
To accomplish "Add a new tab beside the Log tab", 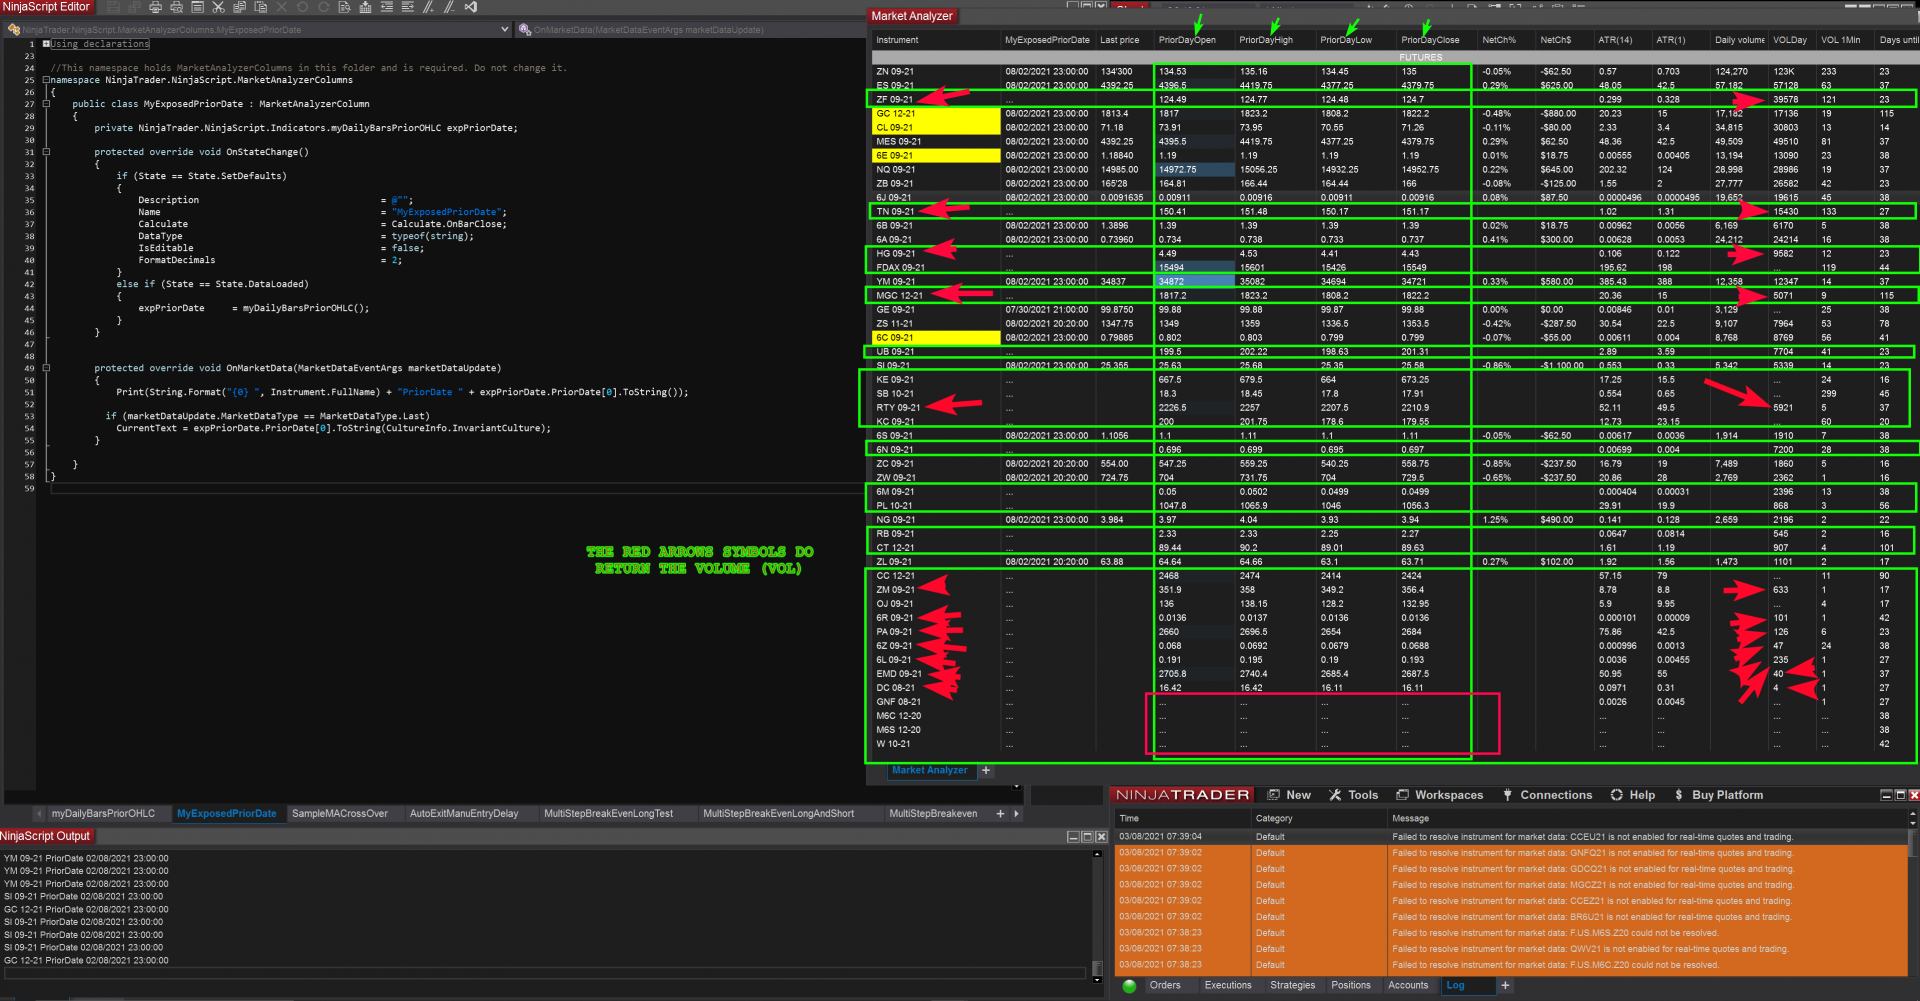I will [1505, 985].
